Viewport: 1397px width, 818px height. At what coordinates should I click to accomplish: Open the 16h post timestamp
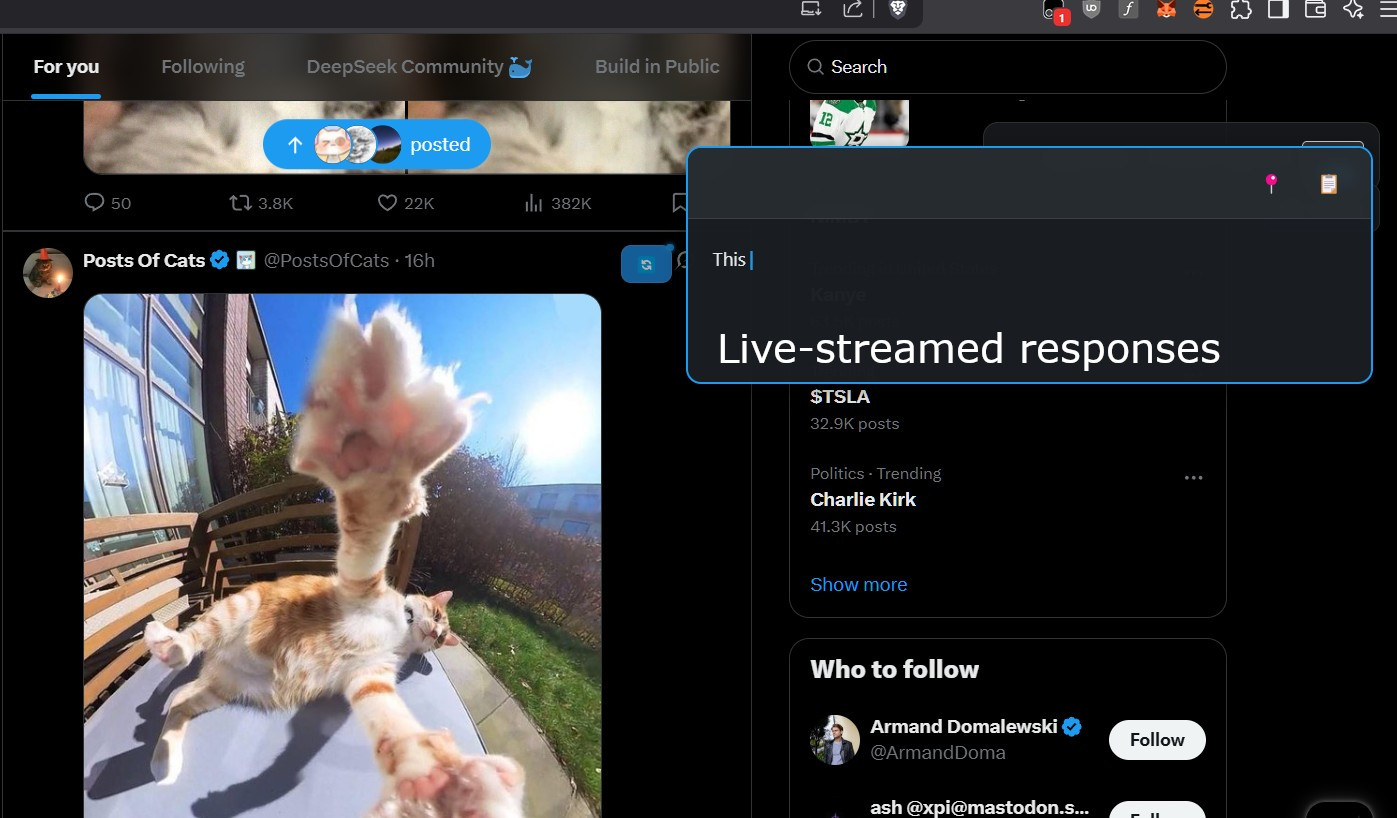coord(420,260)
